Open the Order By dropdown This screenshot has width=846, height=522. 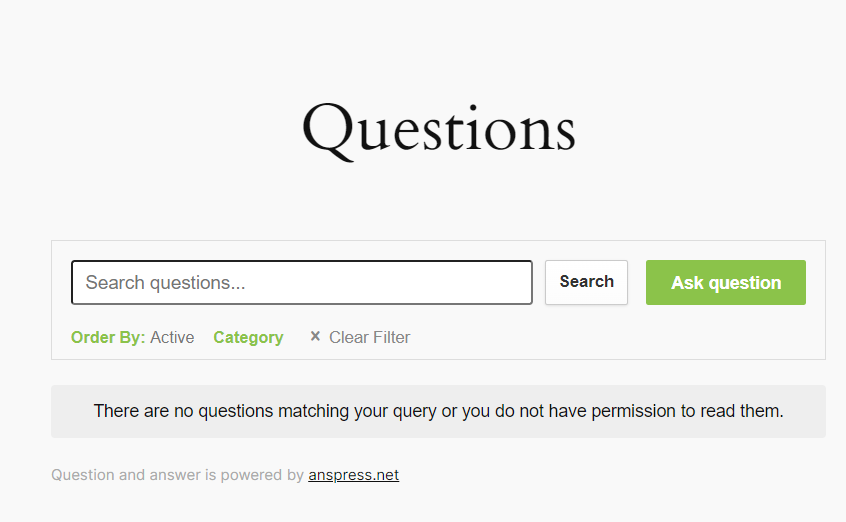[132, 337]
